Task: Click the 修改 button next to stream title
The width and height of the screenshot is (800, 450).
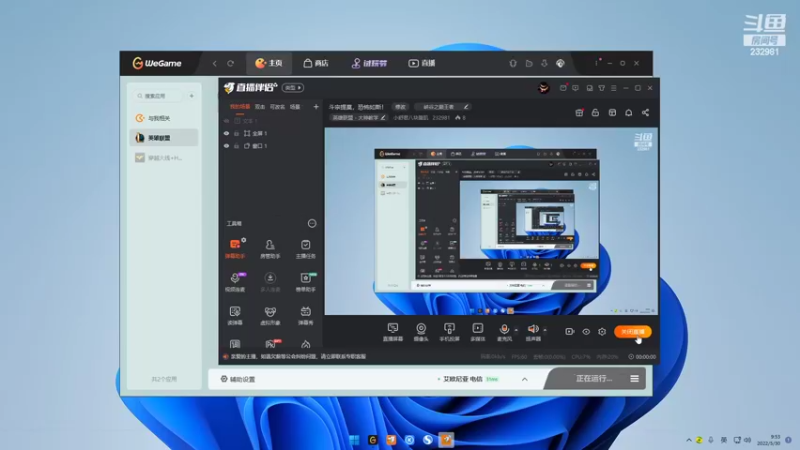Action: point(401,107)
